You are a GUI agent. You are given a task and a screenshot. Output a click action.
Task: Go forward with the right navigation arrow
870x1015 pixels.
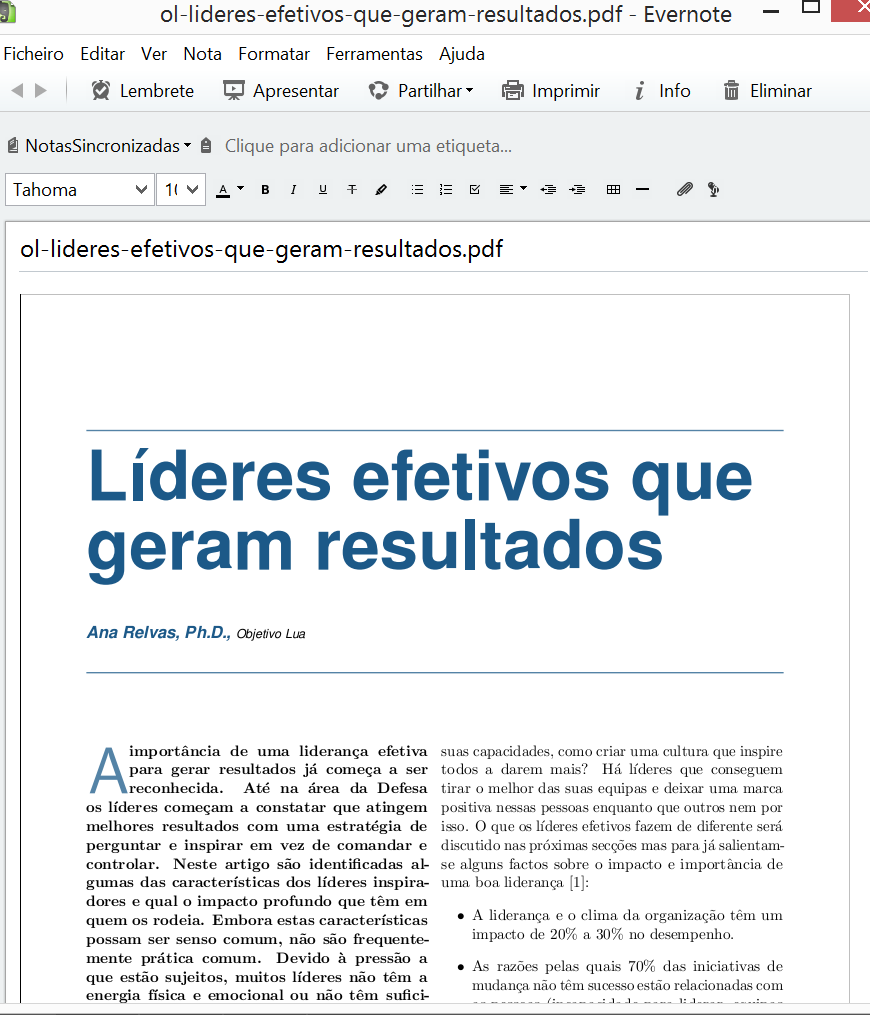point(41,91)
